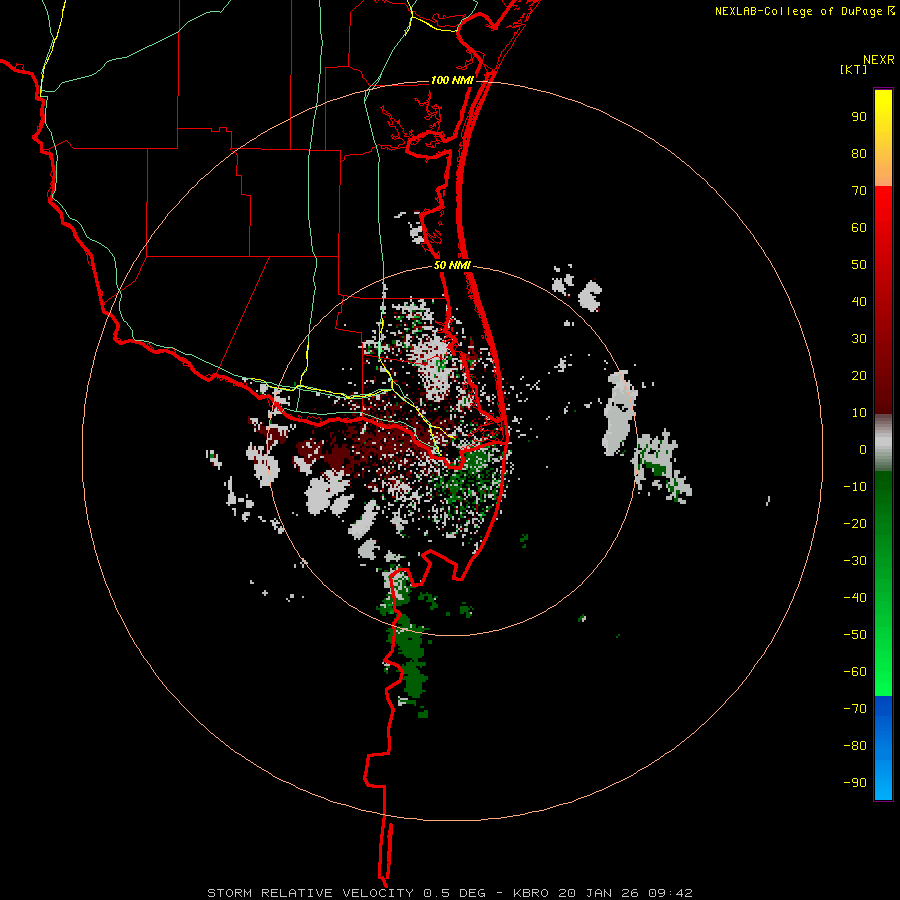Screen dimensions: 900x900
Task: Click the 10 value on the velocity scale
Action: (x=859, y=413)
